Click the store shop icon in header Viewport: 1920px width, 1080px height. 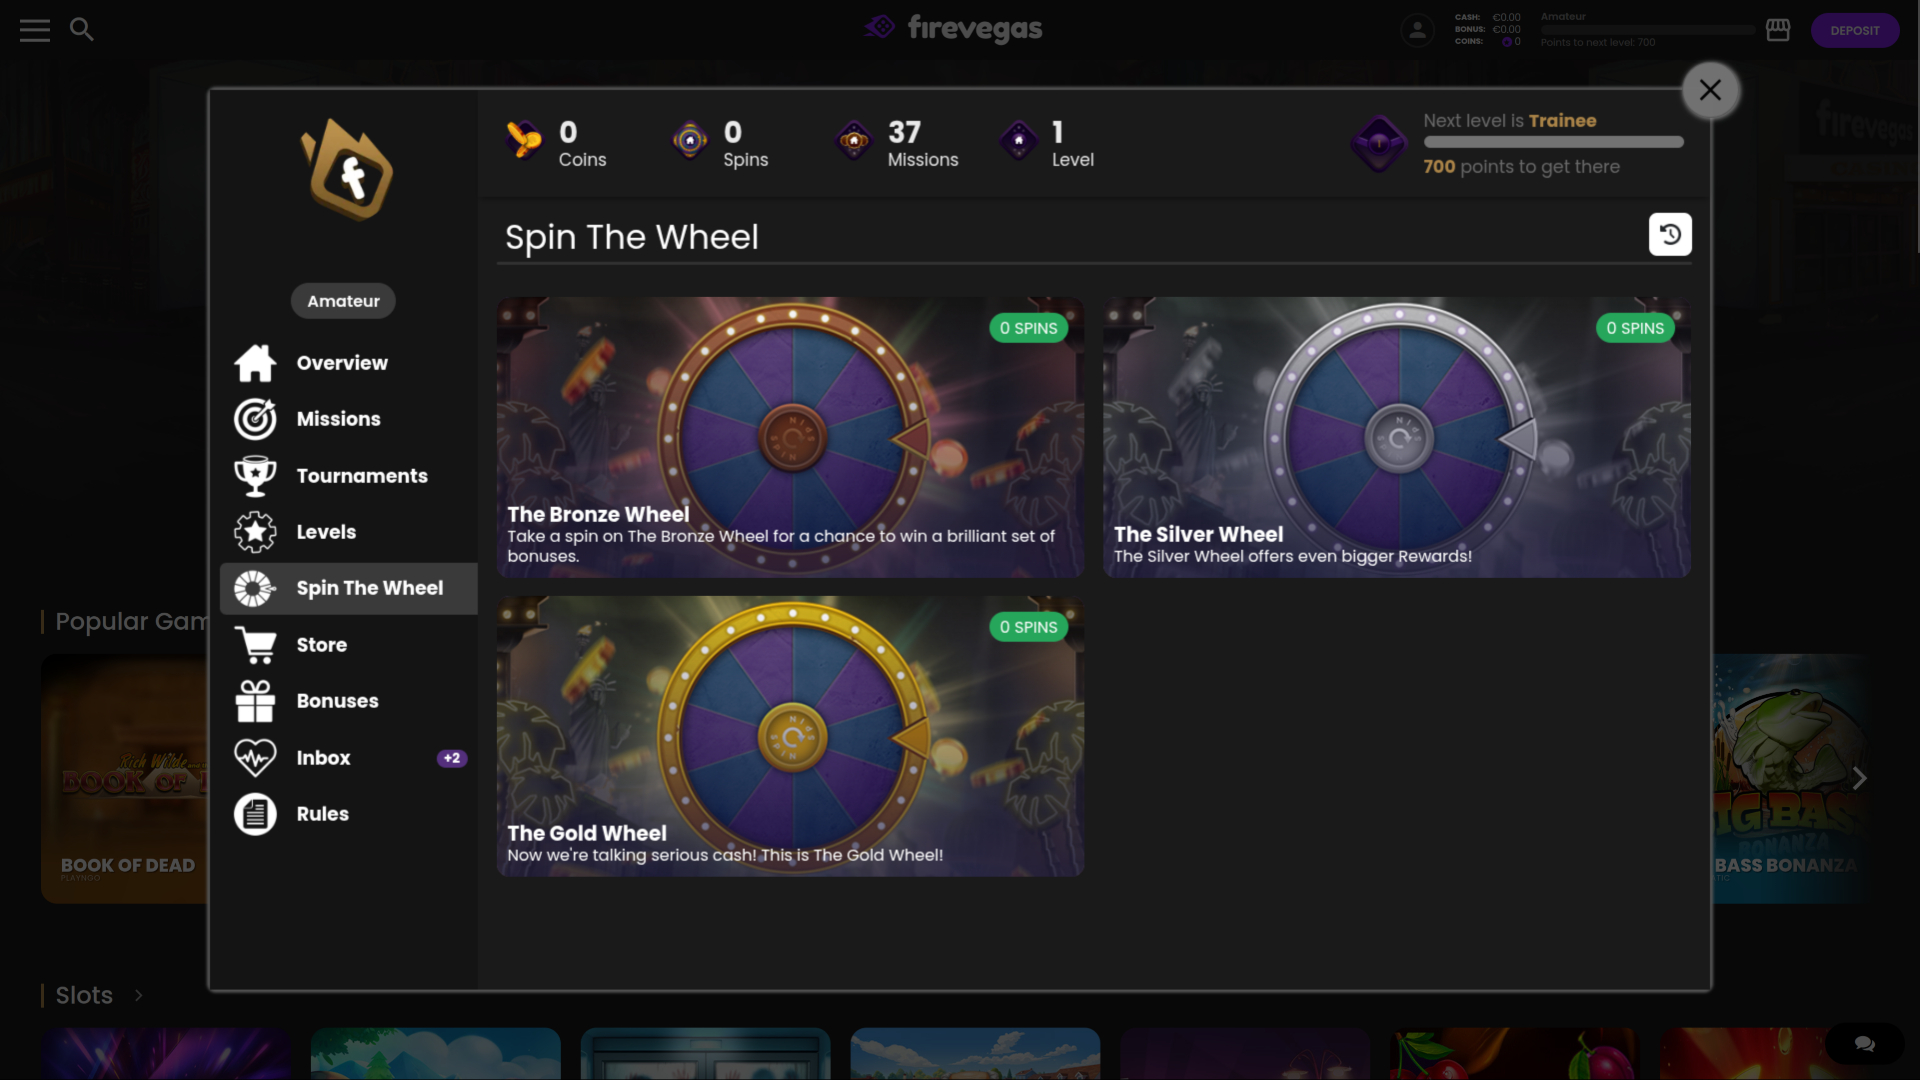[x=1778, y=30]
